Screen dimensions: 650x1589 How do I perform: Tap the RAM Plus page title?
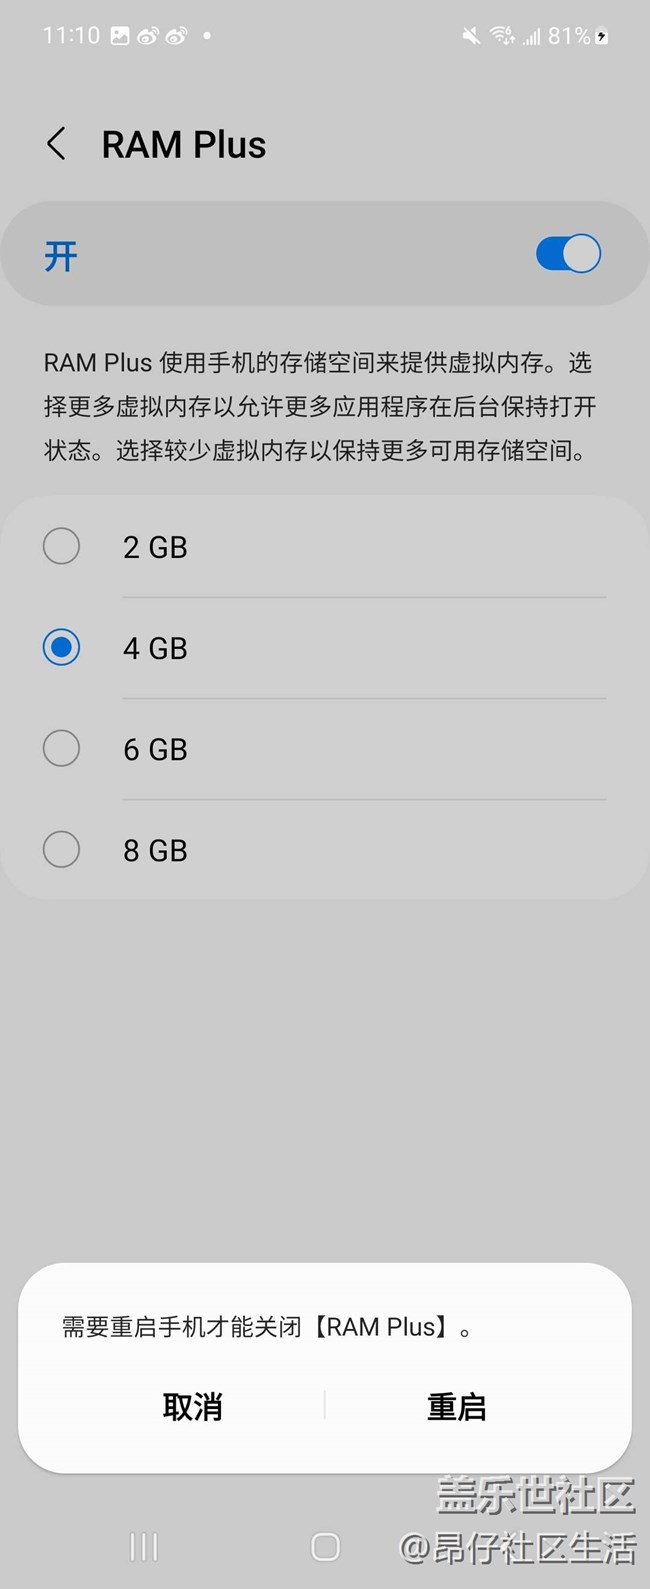point(184,145)
